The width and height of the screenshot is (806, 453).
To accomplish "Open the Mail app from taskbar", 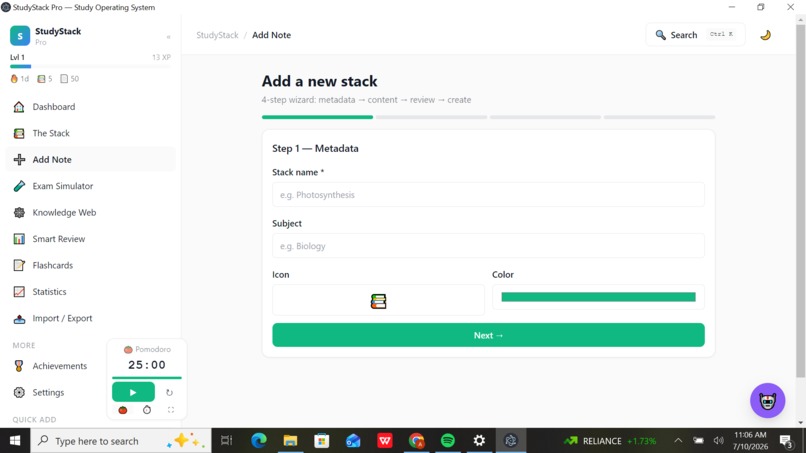I will (x=353, y=441).
